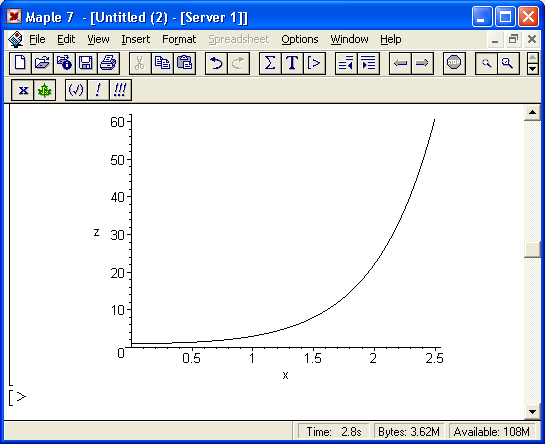Execute the entire worksheet with triple exclamation
This screenshot has width=545, height=444.
coord(120,90)
